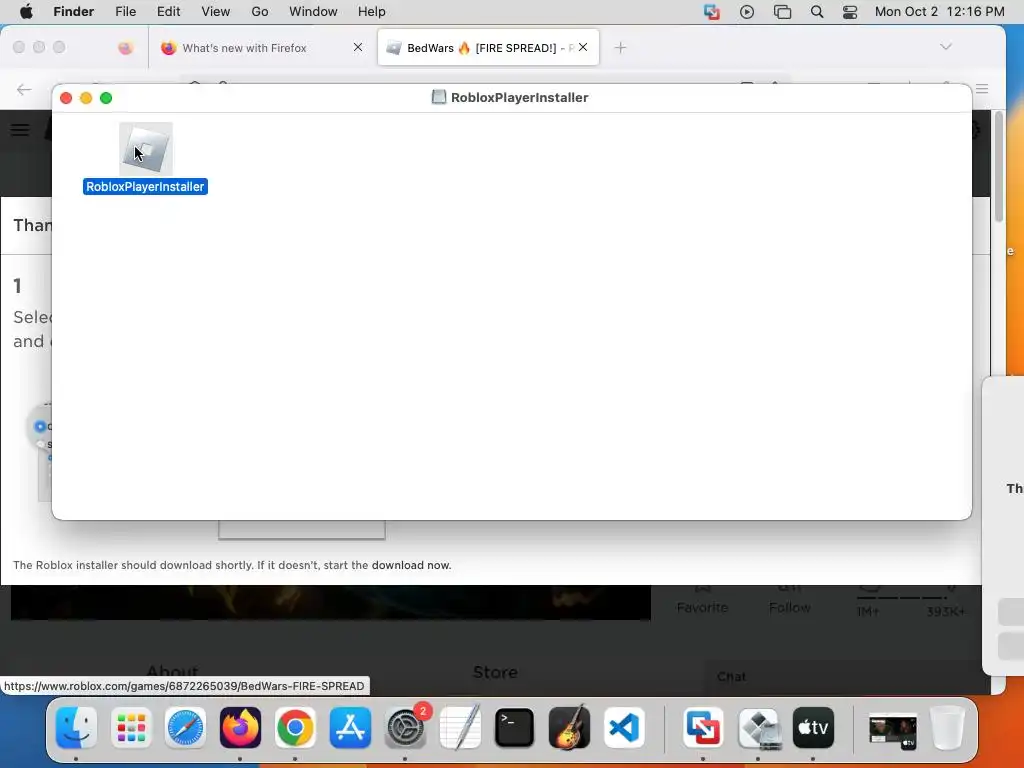
Task: Open Firefox hamburger application menu
Action: (982, 89)
